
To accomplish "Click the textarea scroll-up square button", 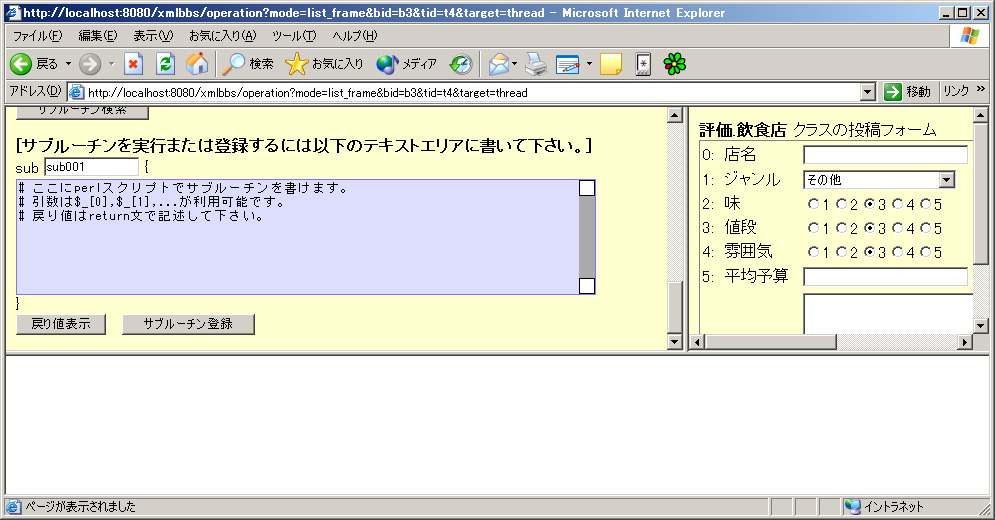I will (587, 188).
